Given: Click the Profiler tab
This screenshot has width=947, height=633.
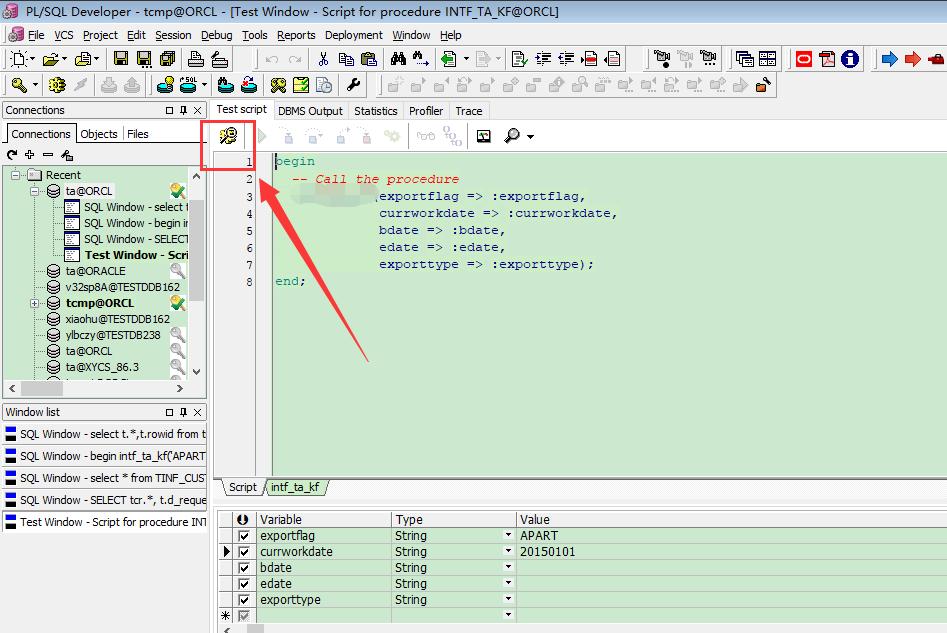Looking at the screenshot, I should (x=426, y=110).
